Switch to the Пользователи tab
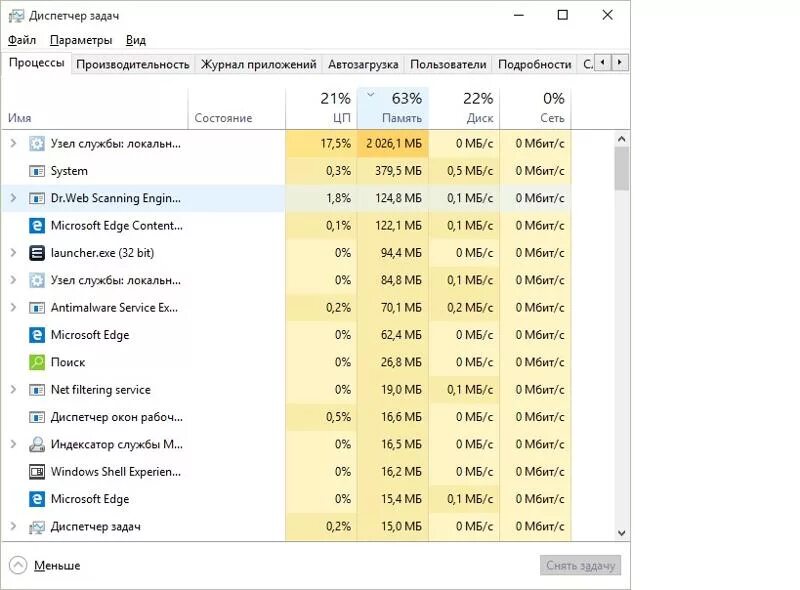This screenshot has height=590, width=800. [x=448, y=64]
